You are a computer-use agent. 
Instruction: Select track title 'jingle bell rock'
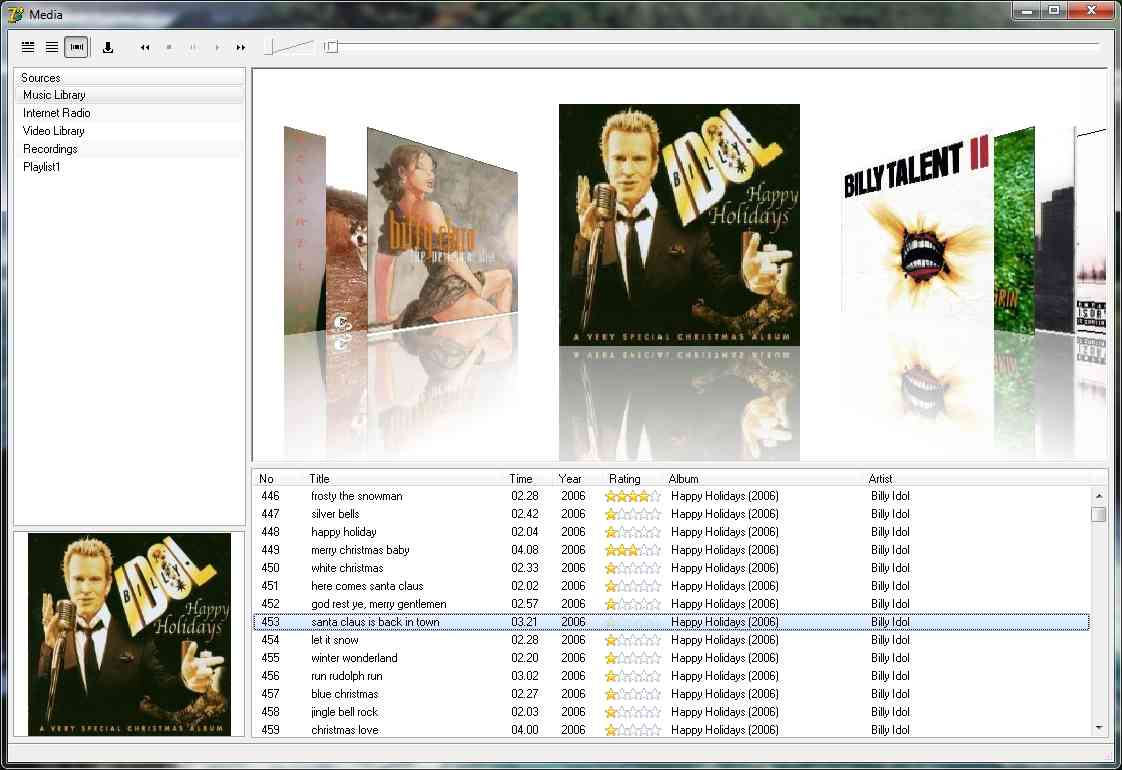(344, 712)
